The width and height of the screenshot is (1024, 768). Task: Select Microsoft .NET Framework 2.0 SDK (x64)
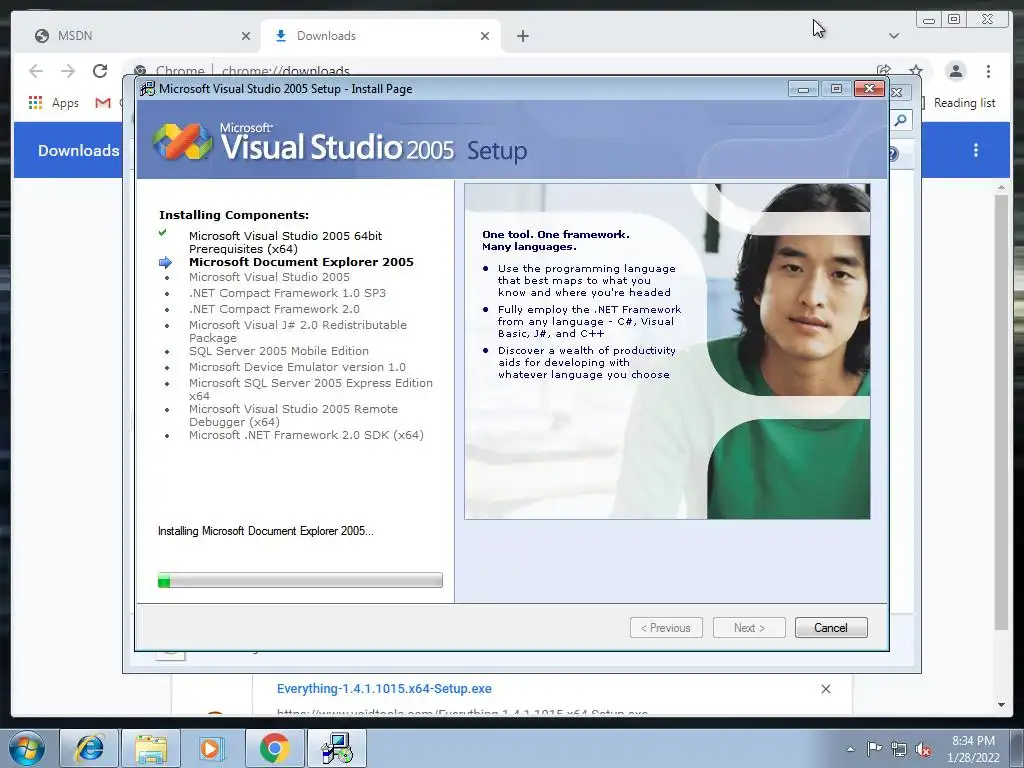[306, 435]
